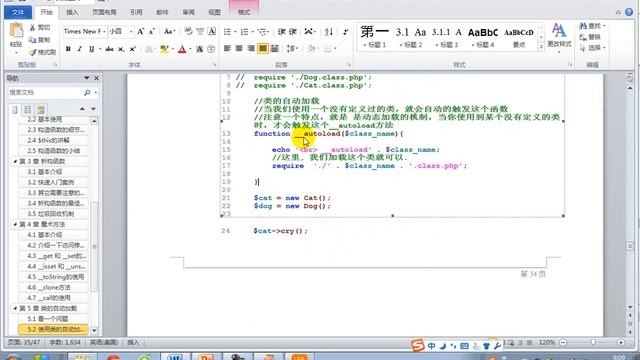Toggle Center paragraph alignment

(x=239, y=49)
